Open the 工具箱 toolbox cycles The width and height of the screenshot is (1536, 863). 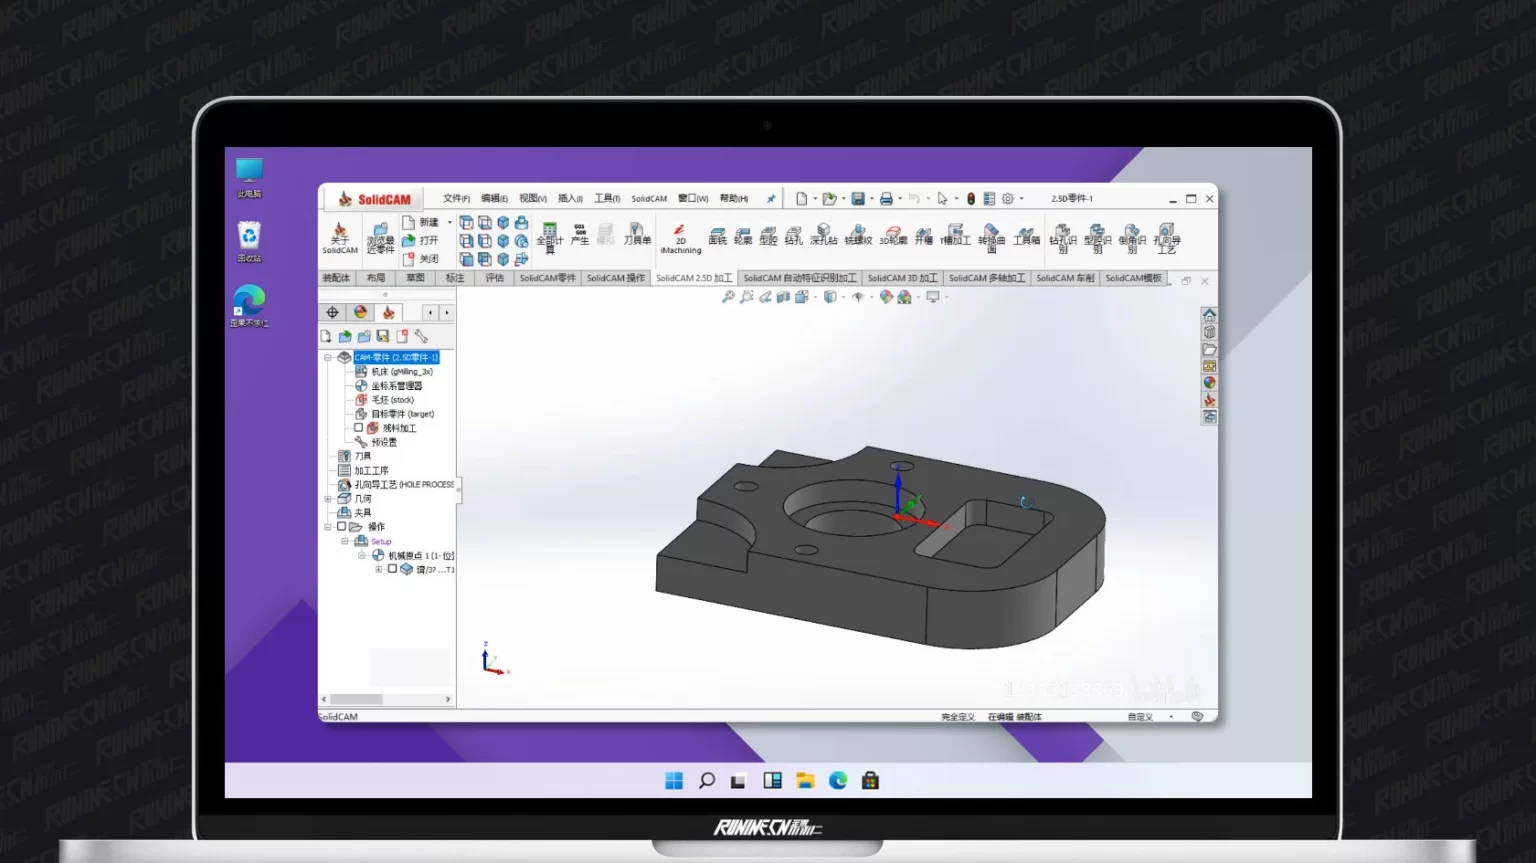point(1026,235)
